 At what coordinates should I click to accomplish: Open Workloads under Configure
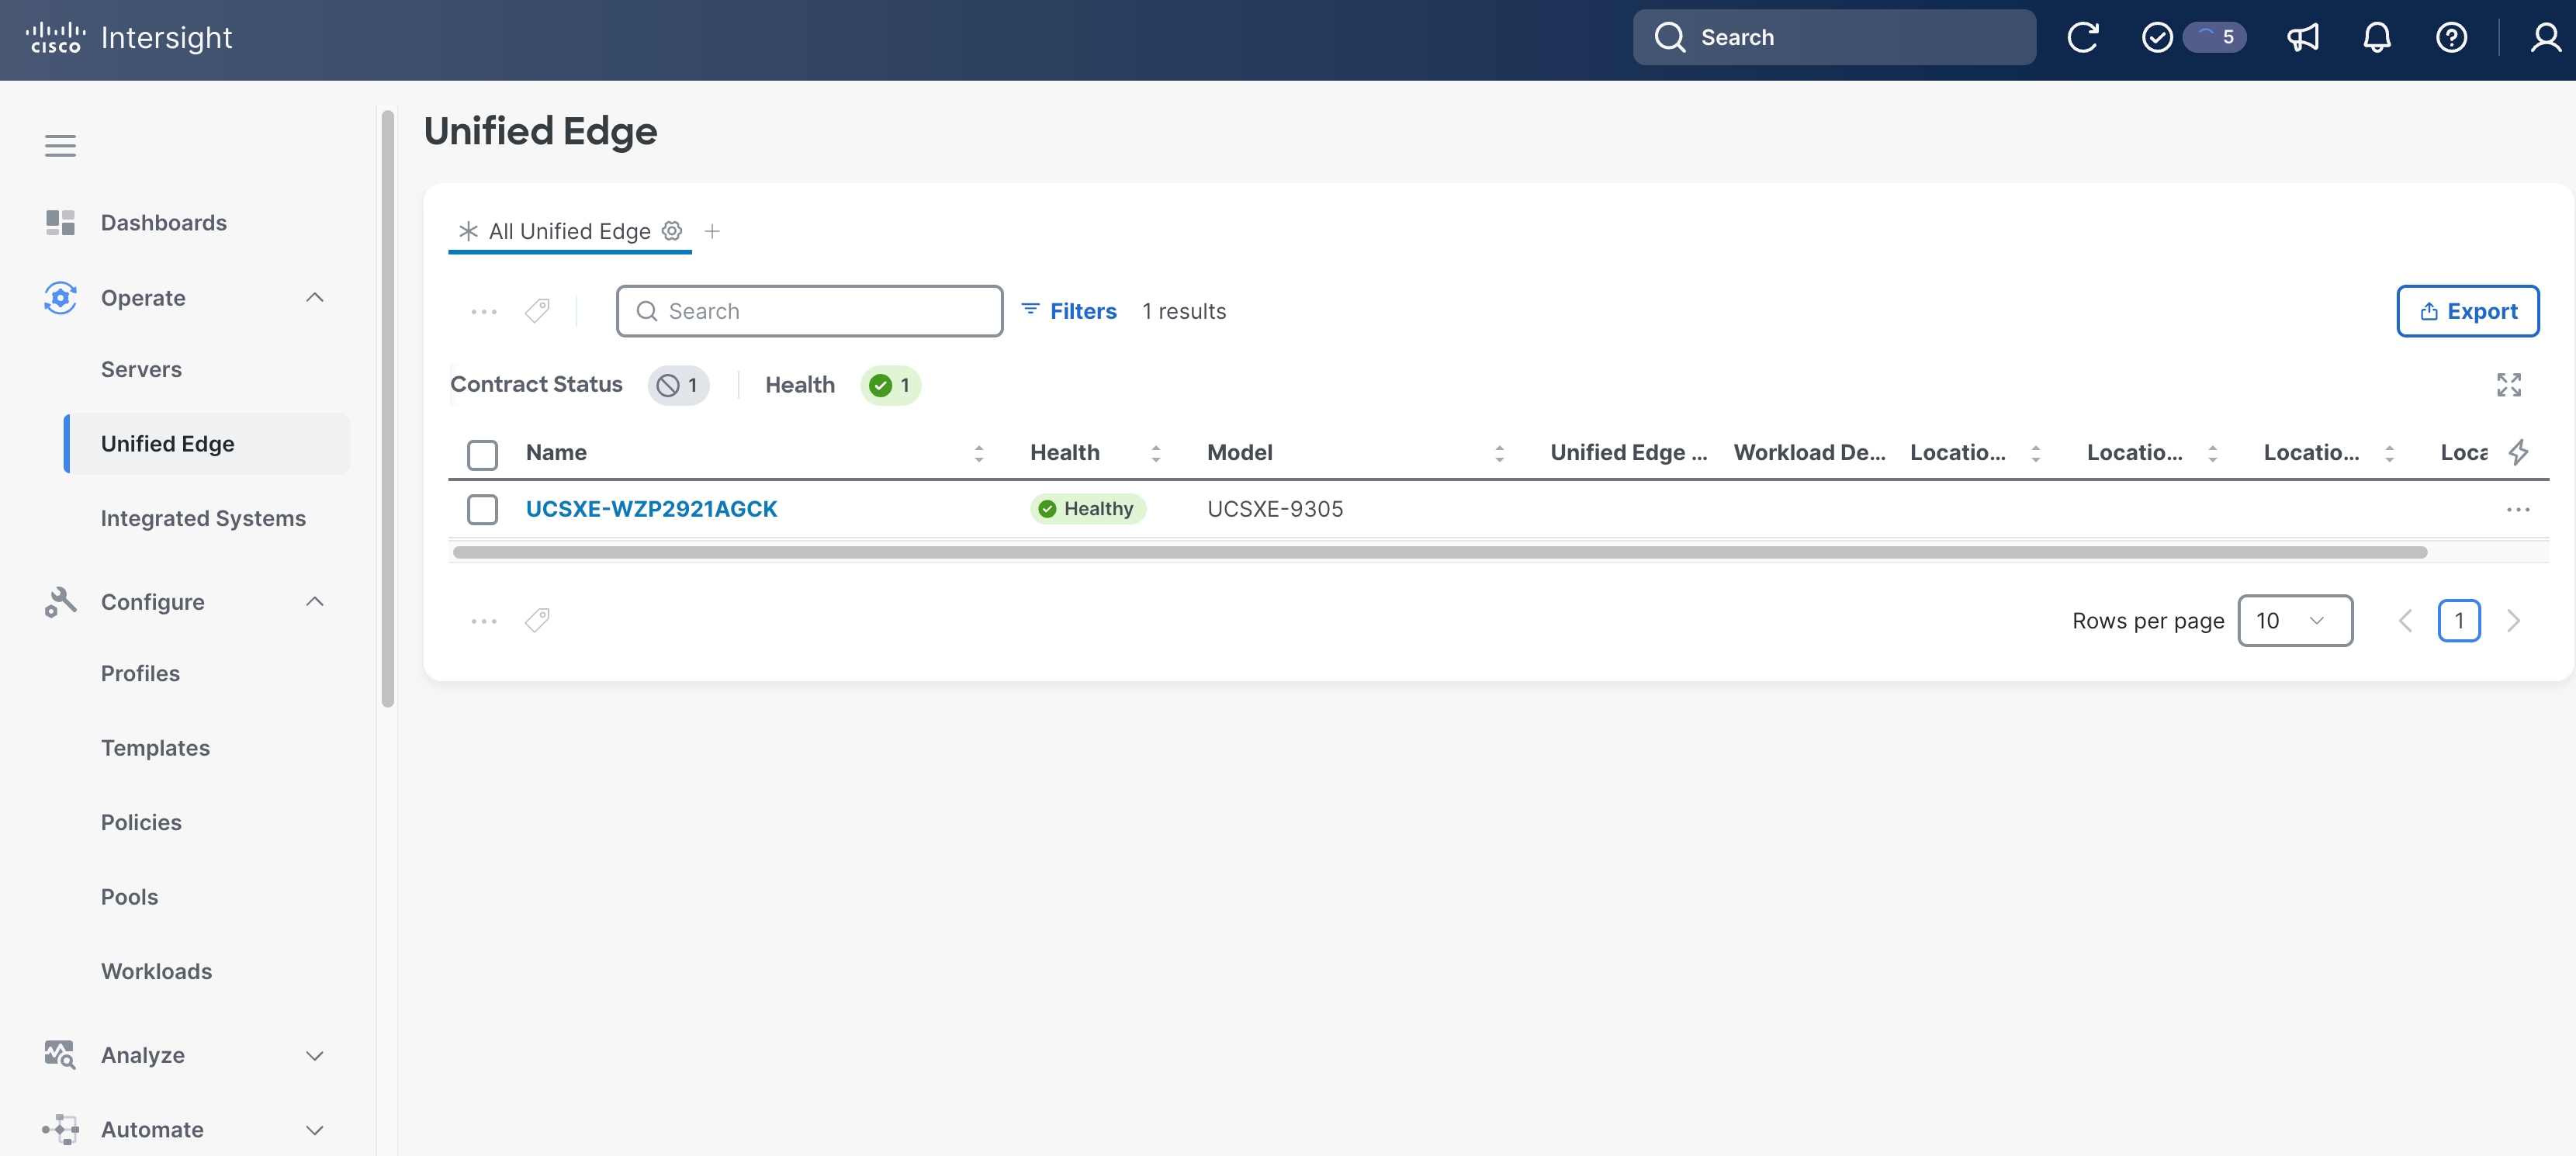coord(156,971)
